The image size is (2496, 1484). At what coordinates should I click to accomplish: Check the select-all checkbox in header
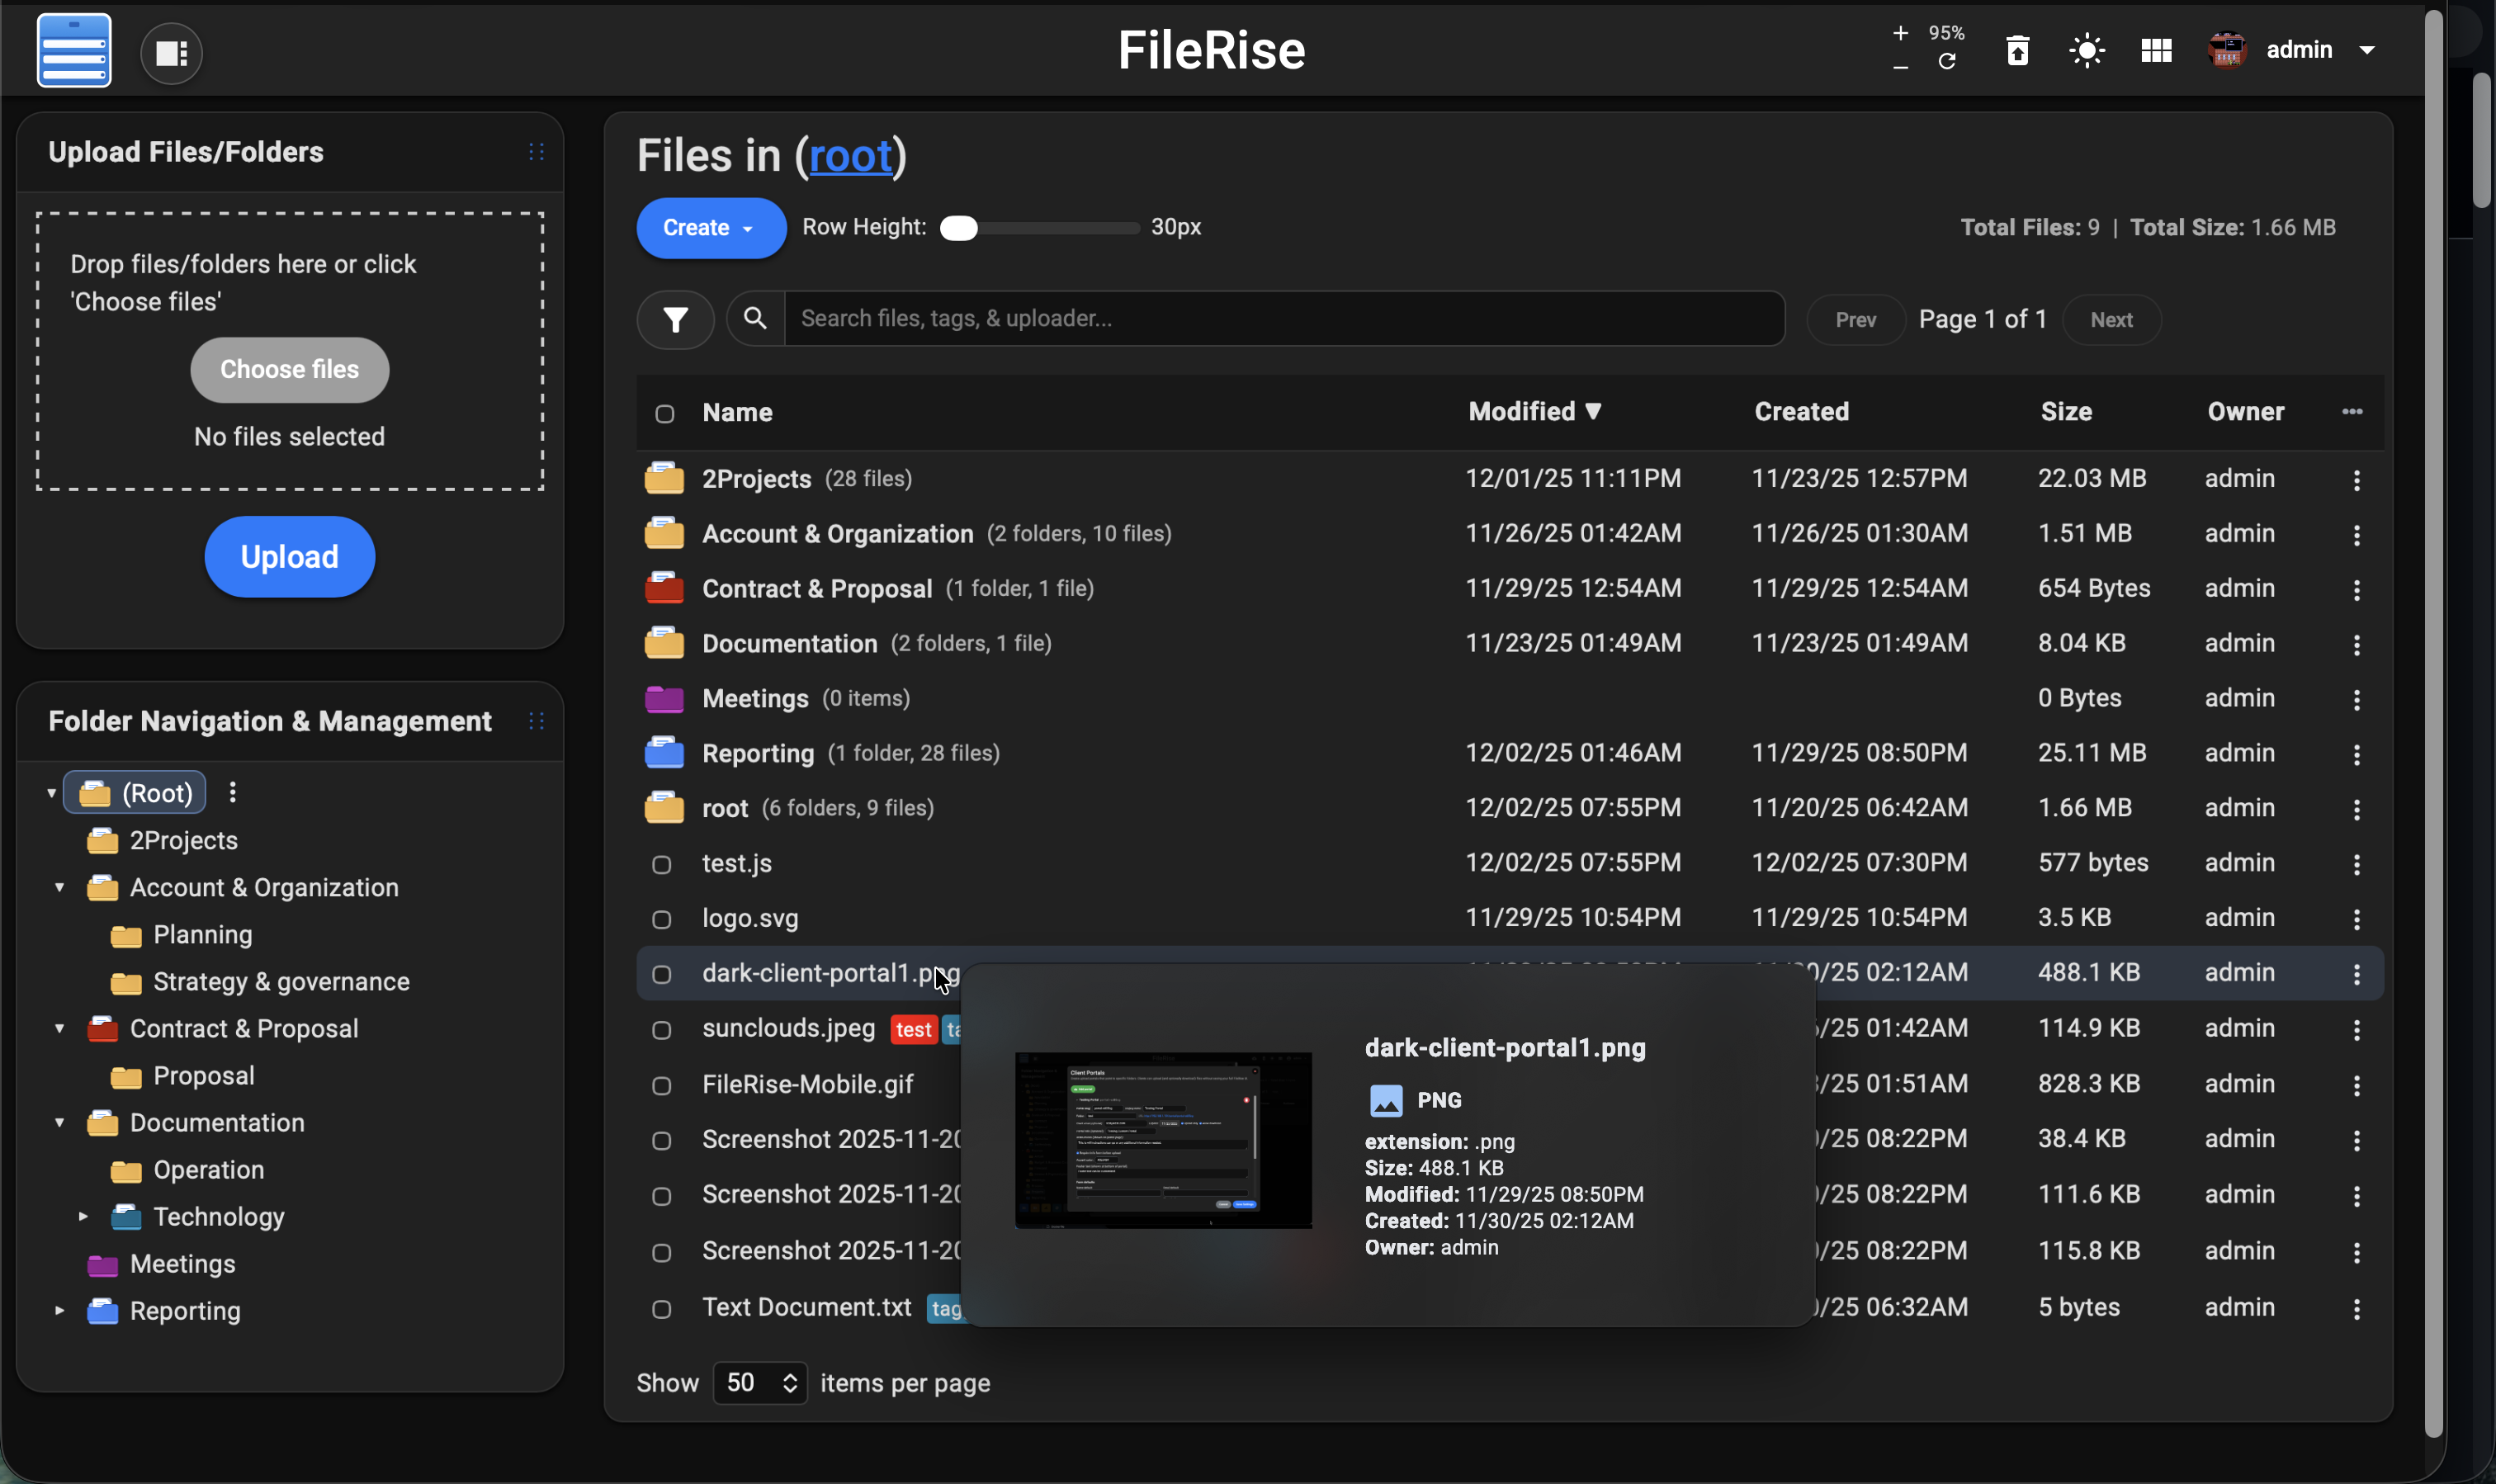(664, 413)
